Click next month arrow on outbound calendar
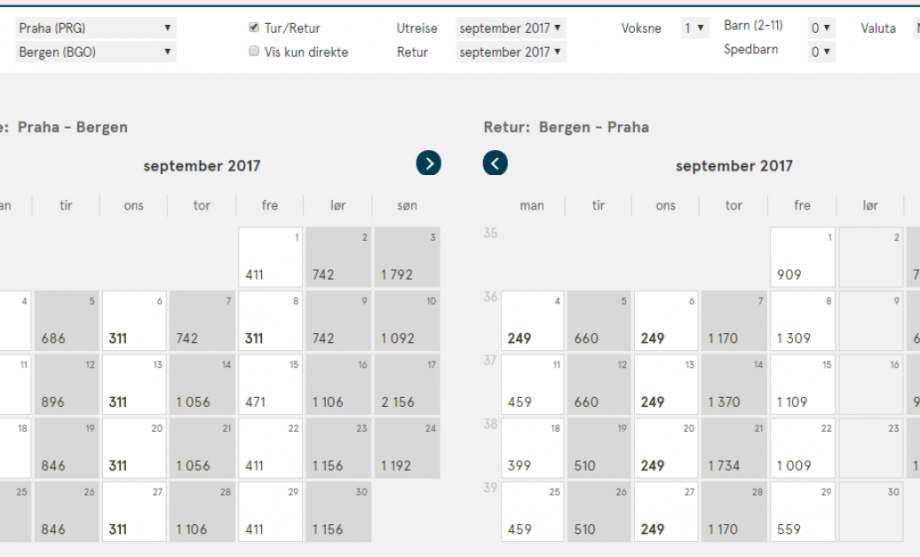The width and height of the screenshot is (920, 557). point(428,163)
